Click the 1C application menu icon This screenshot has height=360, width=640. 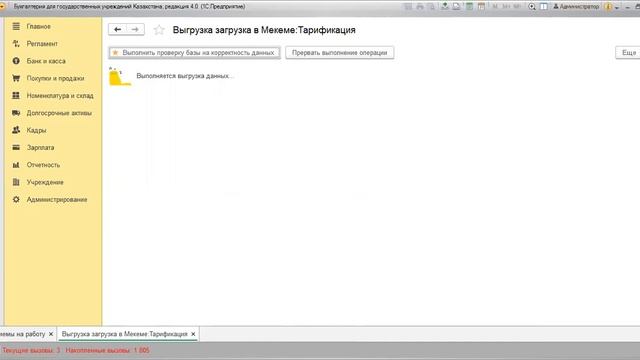[x=2, y=7]
